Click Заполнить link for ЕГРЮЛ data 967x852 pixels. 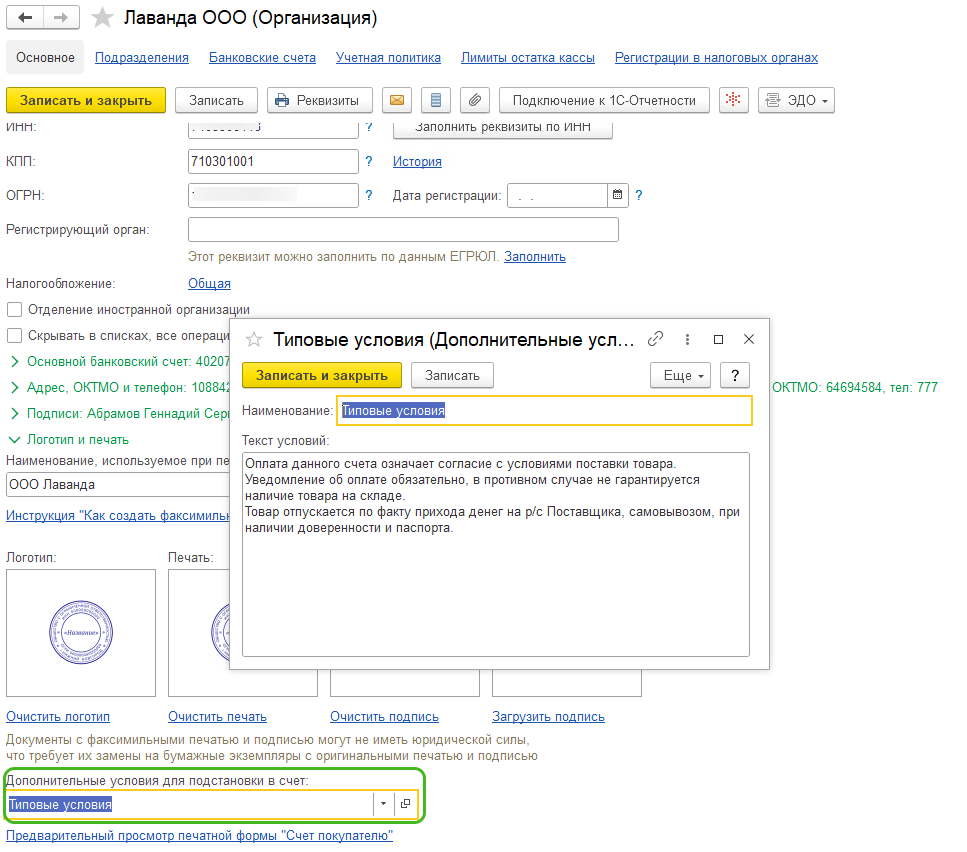point(535,256)
